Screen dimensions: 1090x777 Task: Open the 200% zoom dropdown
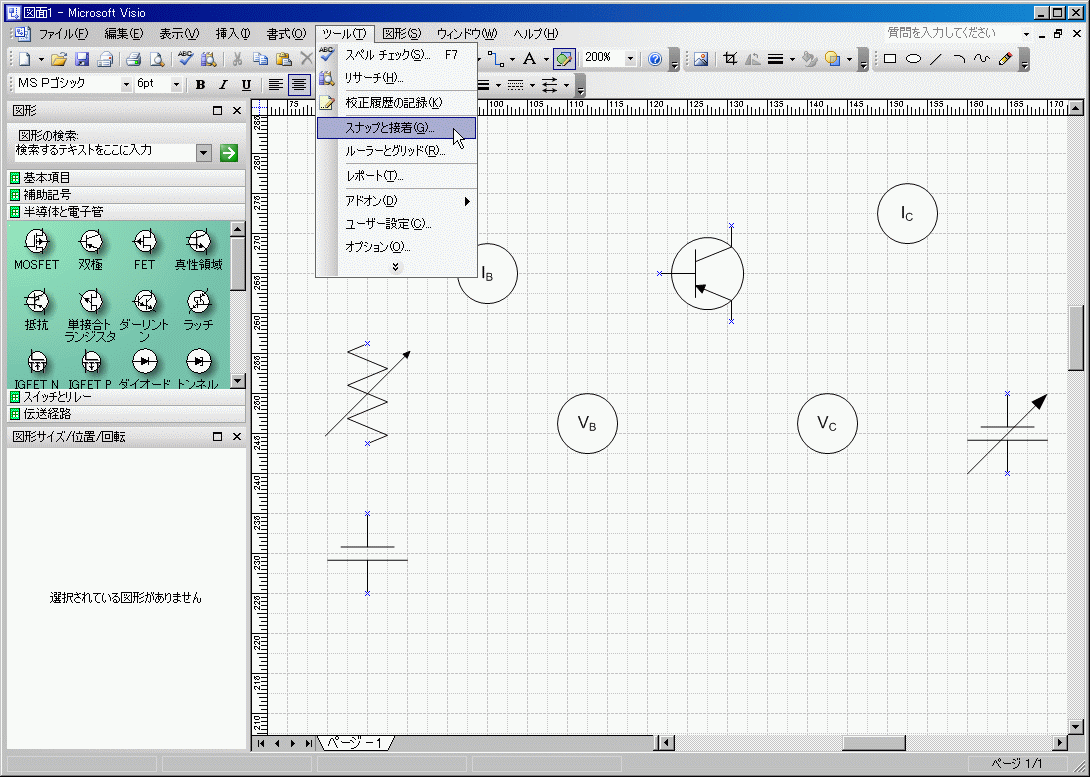pos(630,59)
